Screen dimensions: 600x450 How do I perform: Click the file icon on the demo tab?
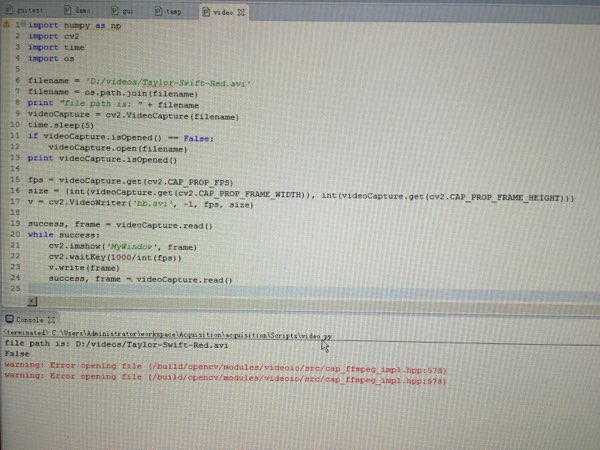[68, 10]
